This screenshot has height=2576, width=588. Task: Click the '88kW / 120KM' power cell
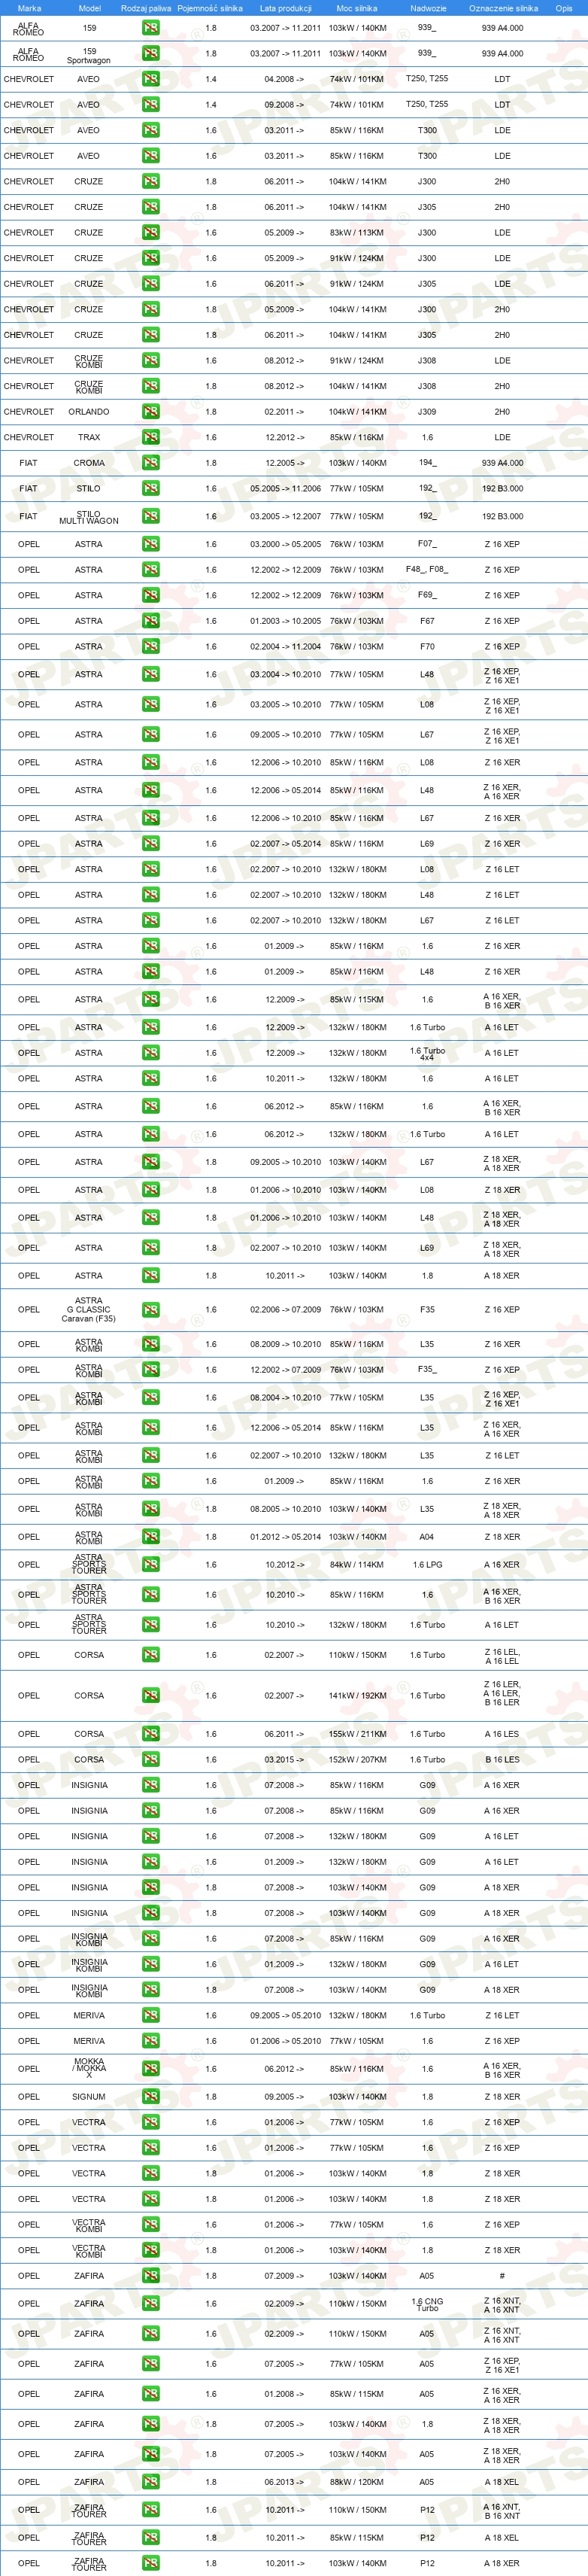point(358,2482)
